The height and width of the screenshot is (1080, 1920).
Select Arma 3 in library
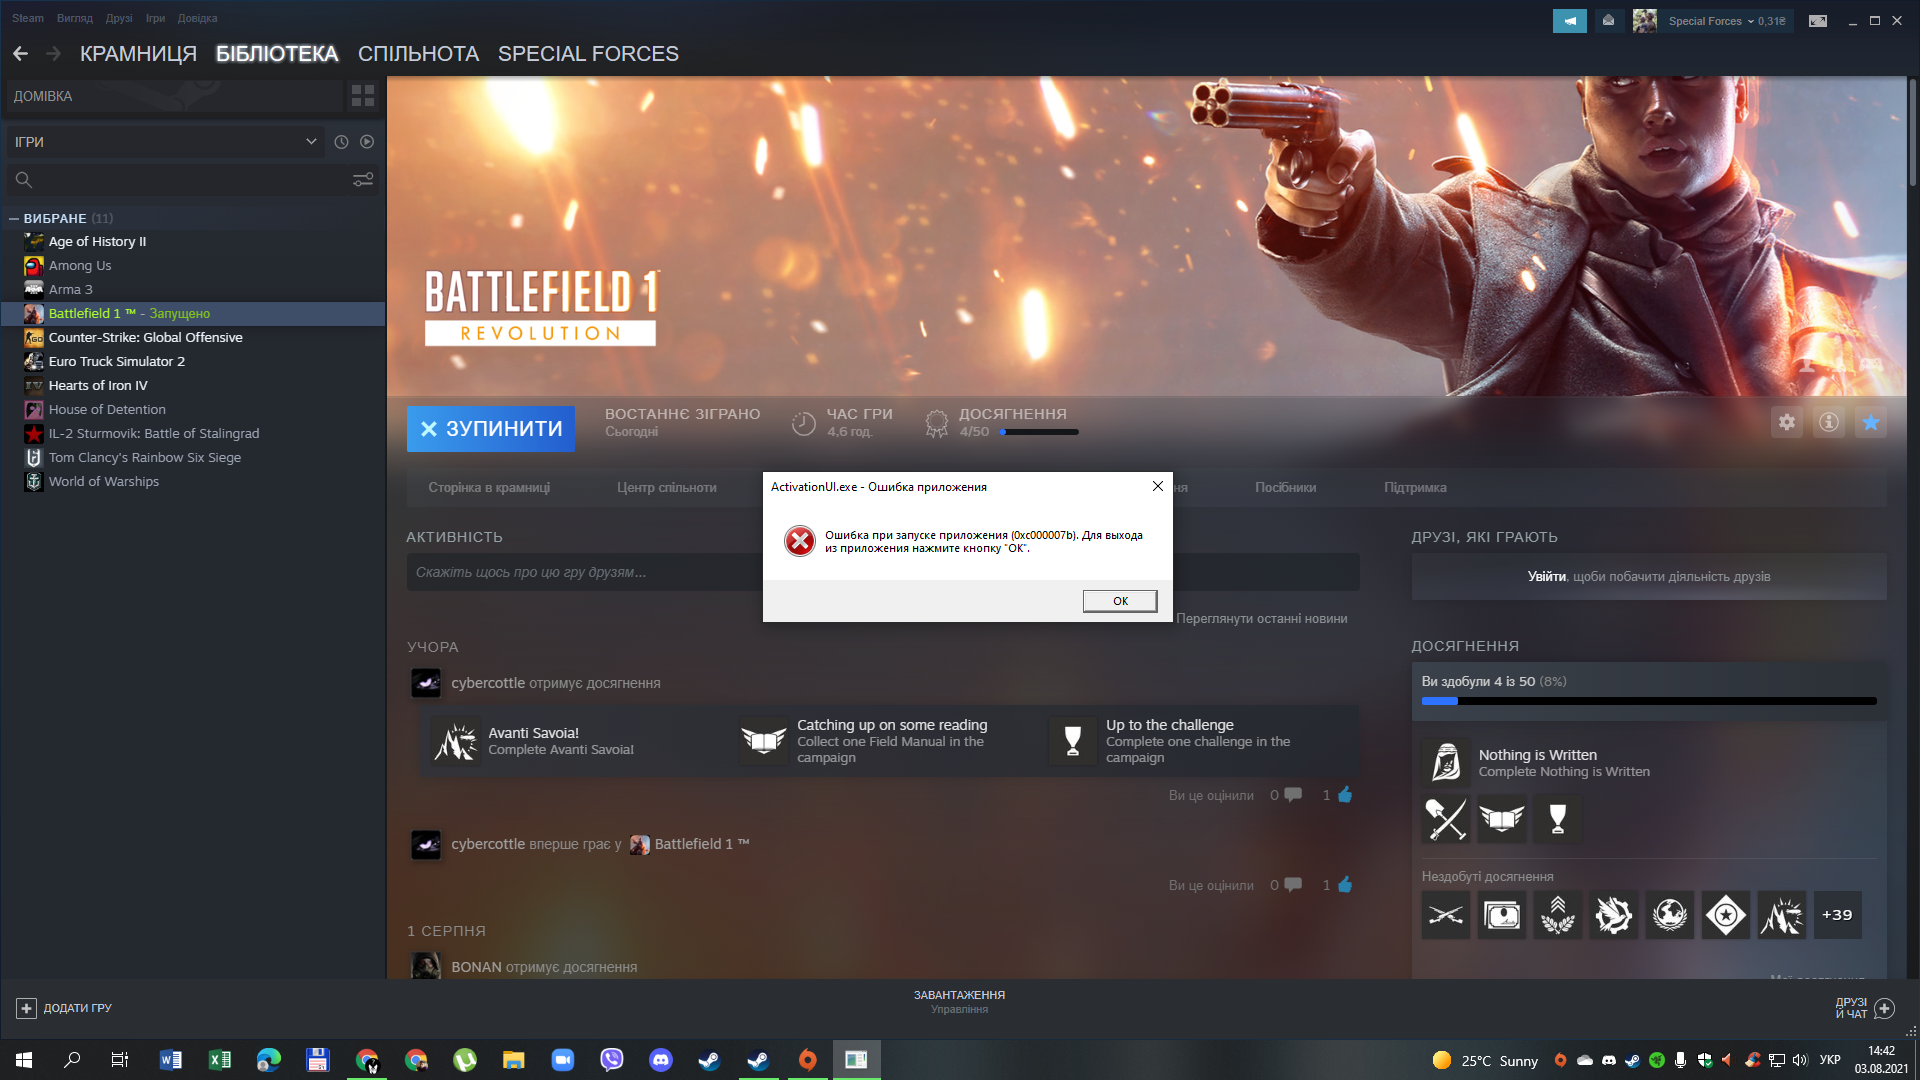click(x=70, y=289)
